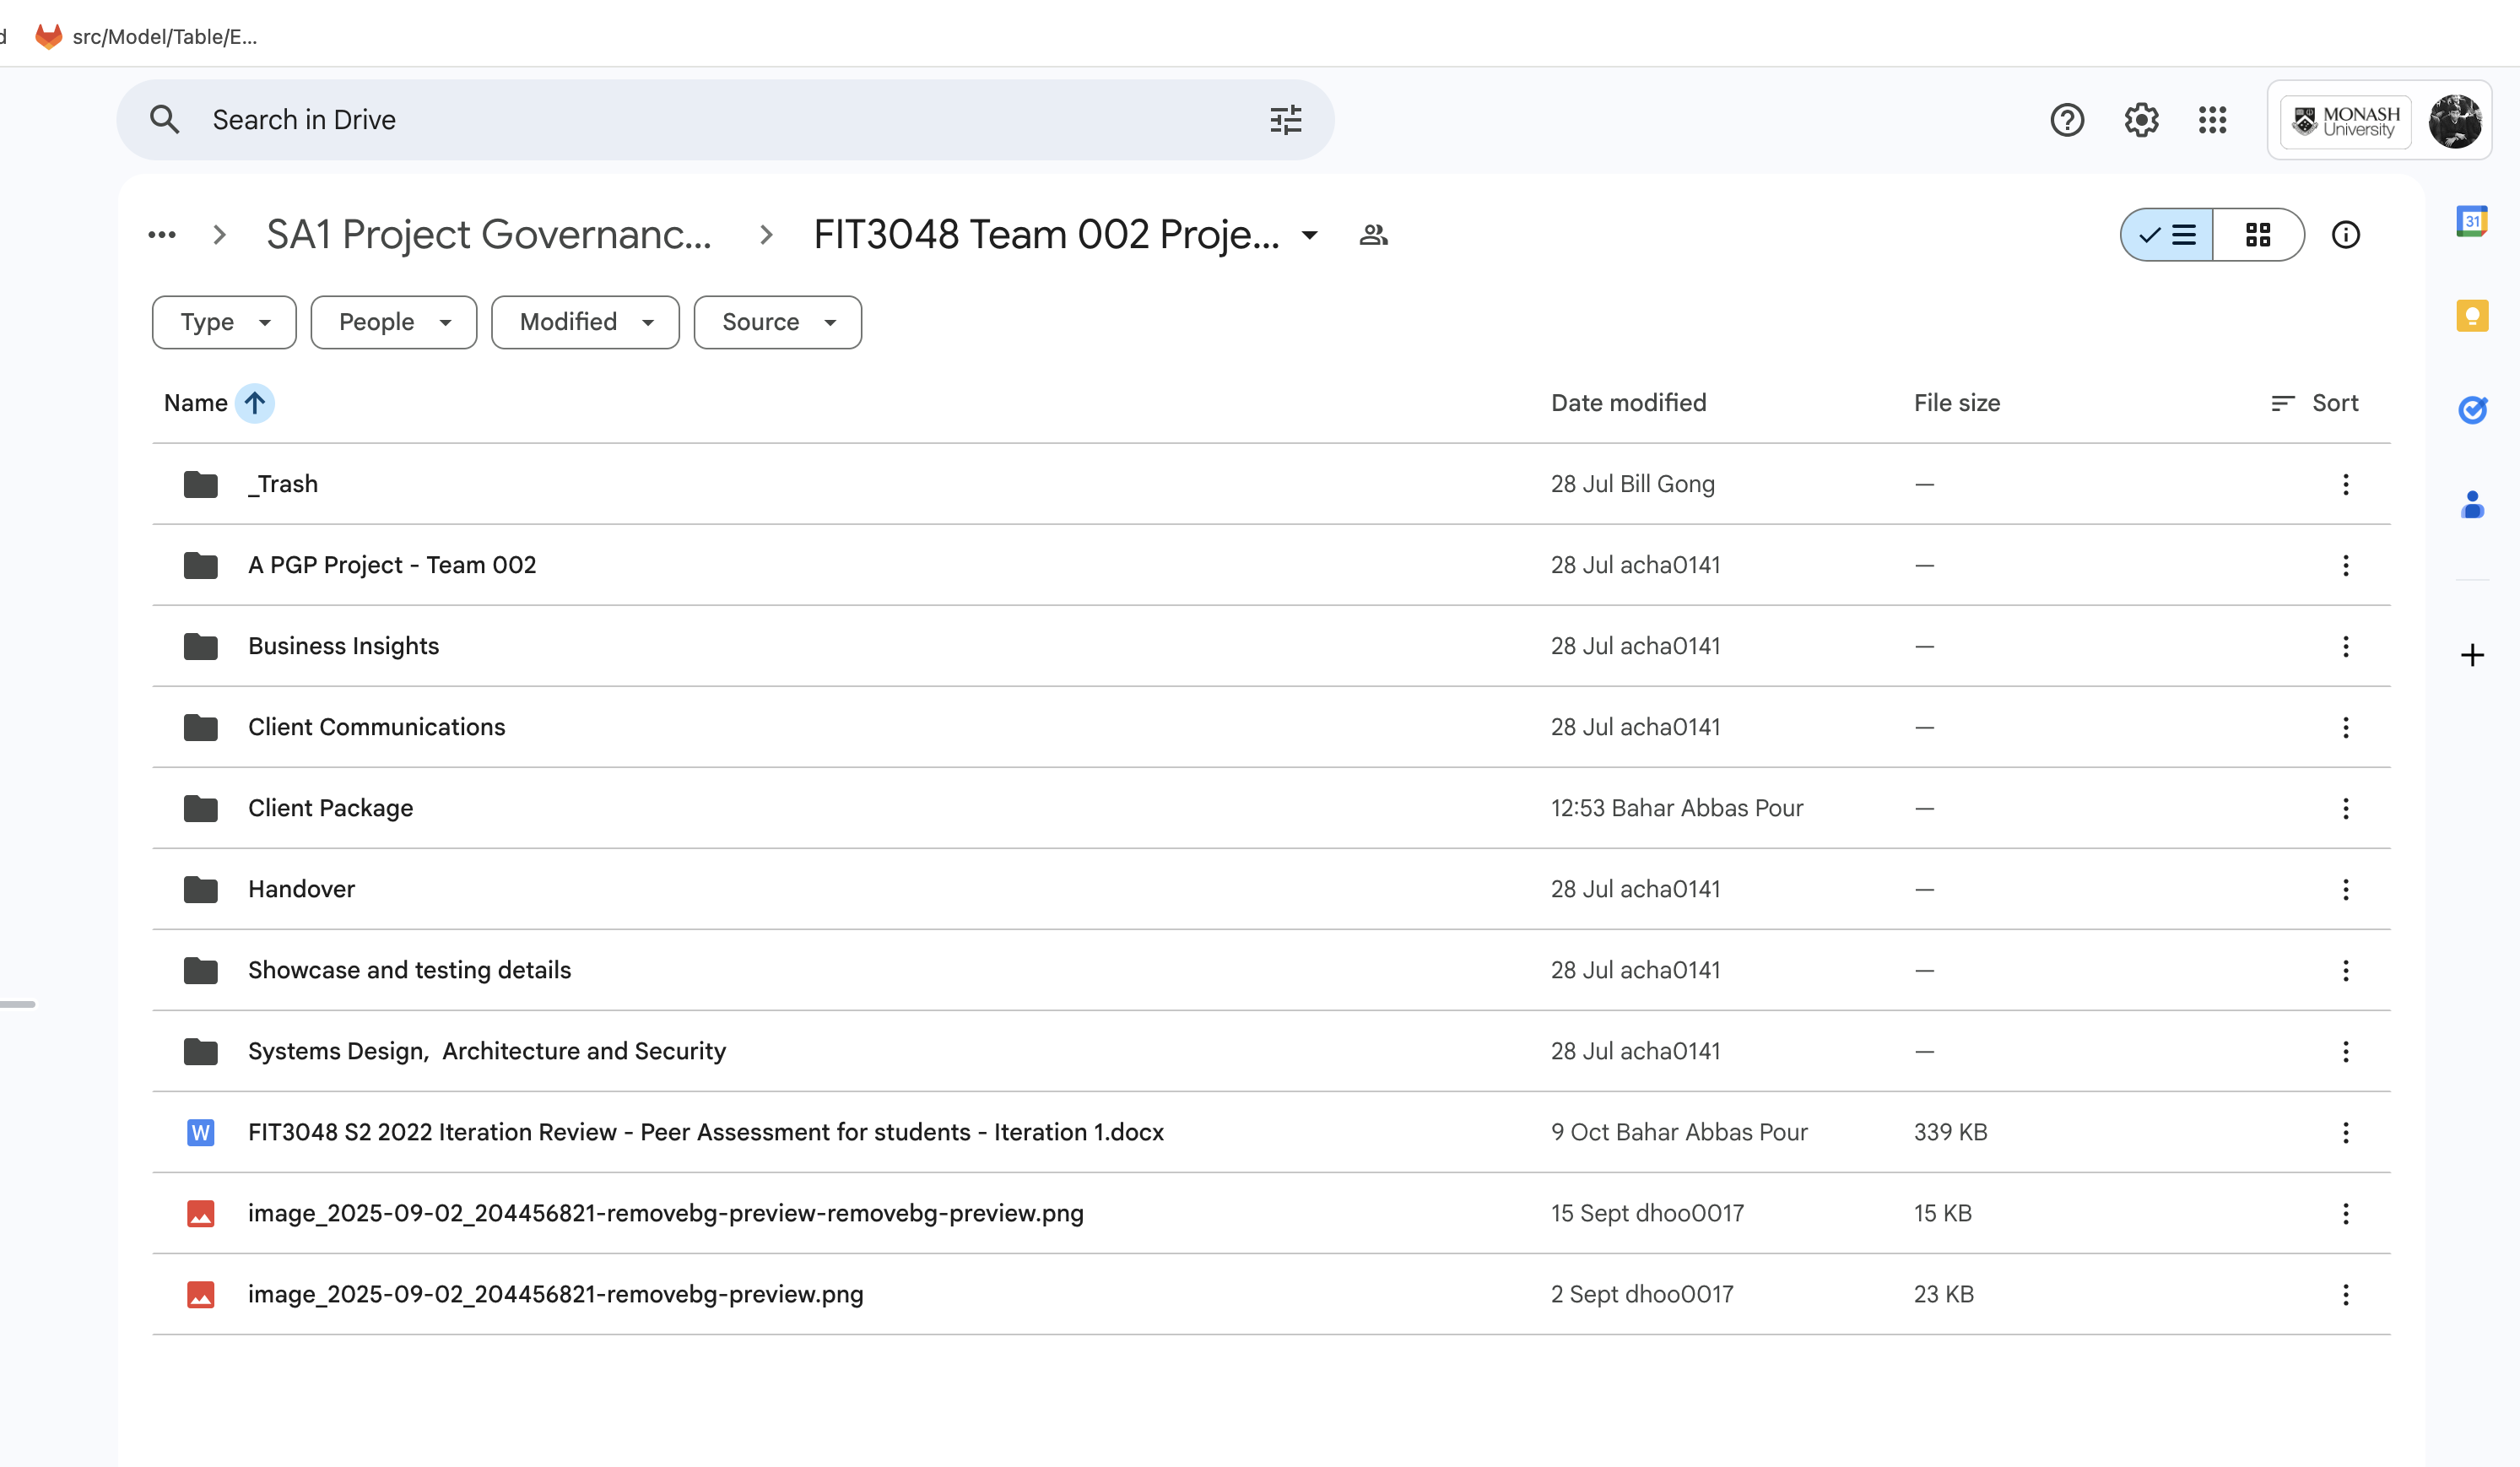2520x1467 pixels.
Task: Open Google Calendar side panel
Action: pos(2471,221)
